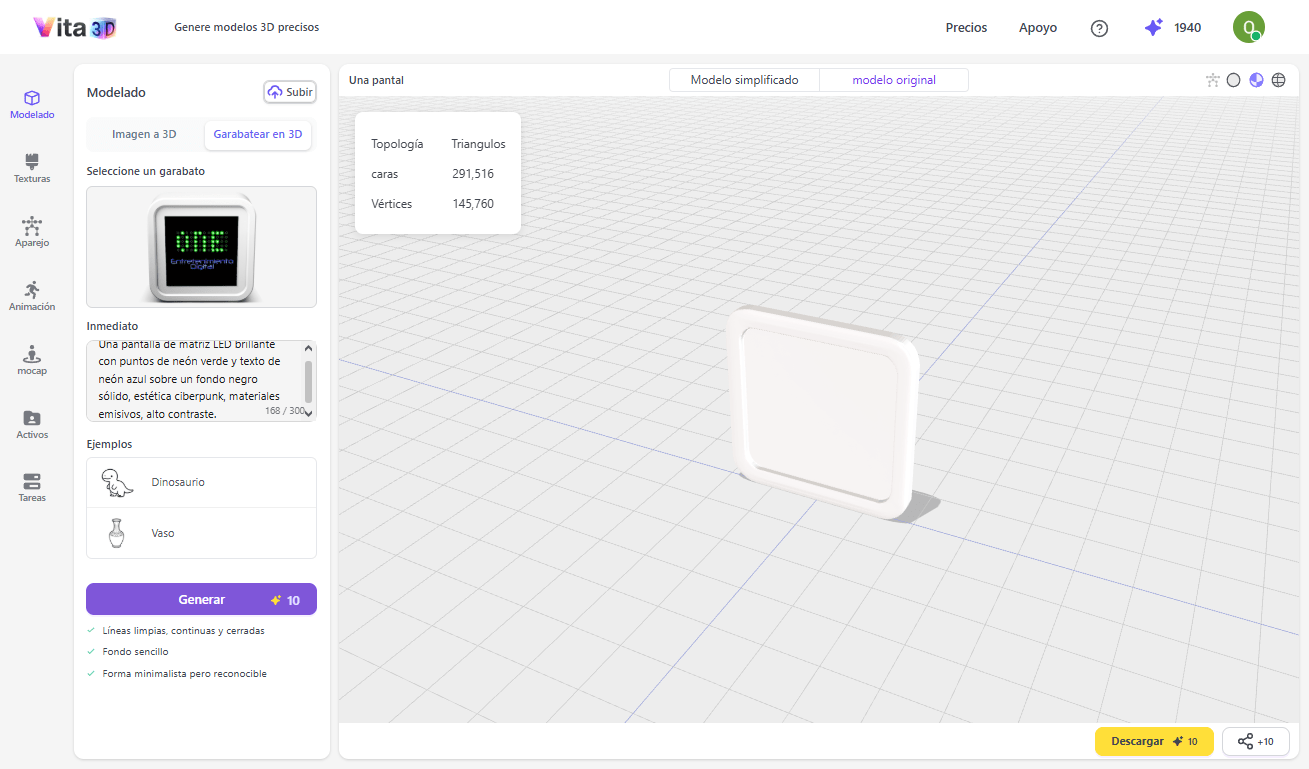Image resolution: width=1309 pixels, height=769 pixels.
Task: Open the mocap sidebar section
Action: (32, 360)
